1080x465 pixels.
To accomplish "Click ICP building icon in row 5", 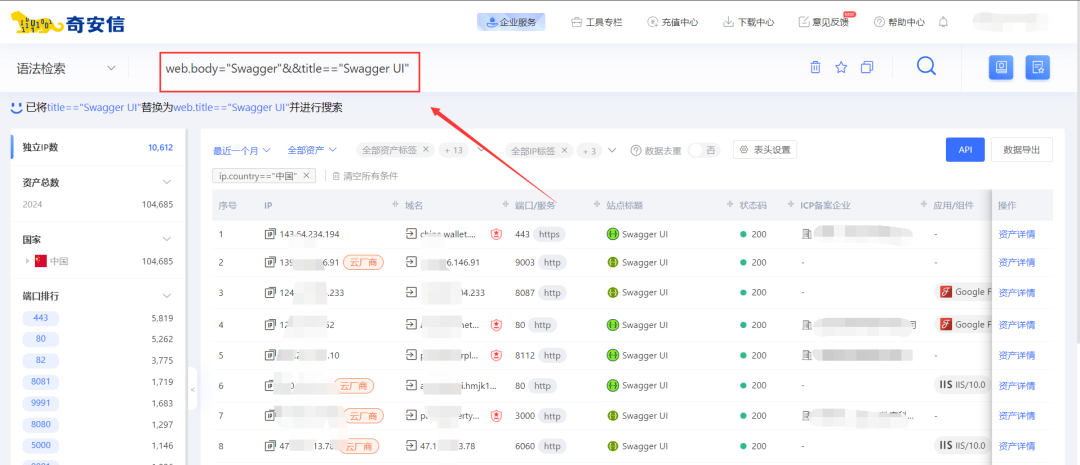I will pos(807,355).
